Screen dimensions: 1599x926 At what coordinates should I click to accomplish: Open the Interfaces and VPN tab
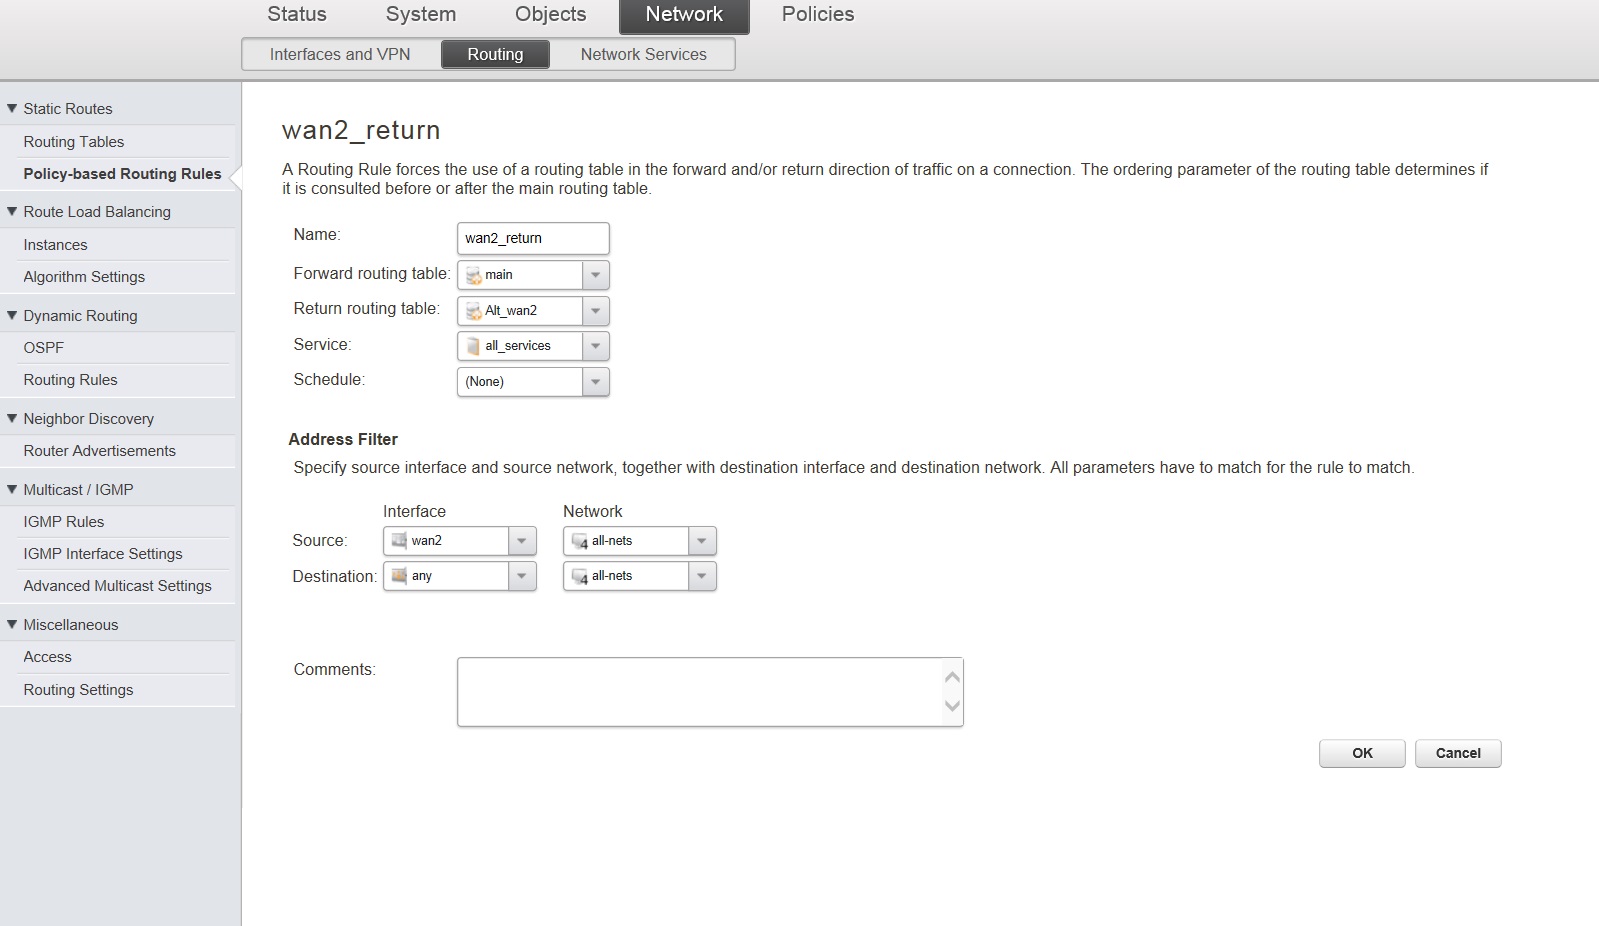[340, 55]
